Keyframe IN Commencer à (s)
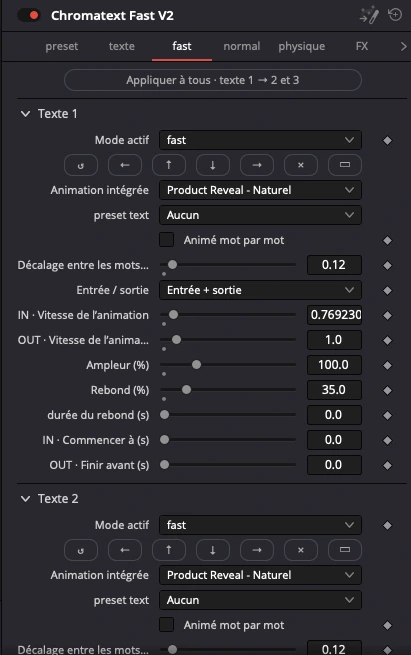Image resolution: width=411 pixels, height=655 pixels. pos(387,440)
